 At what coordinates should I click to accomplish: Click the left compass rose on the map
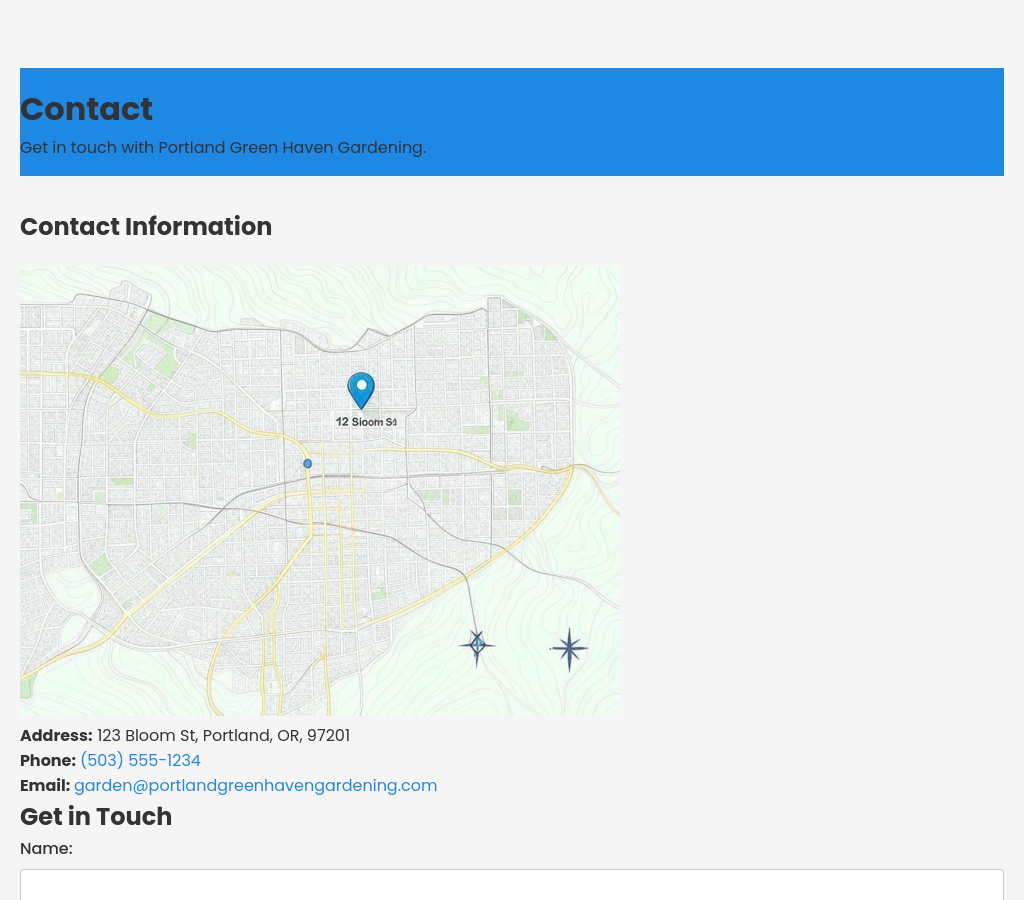[477, 646]
